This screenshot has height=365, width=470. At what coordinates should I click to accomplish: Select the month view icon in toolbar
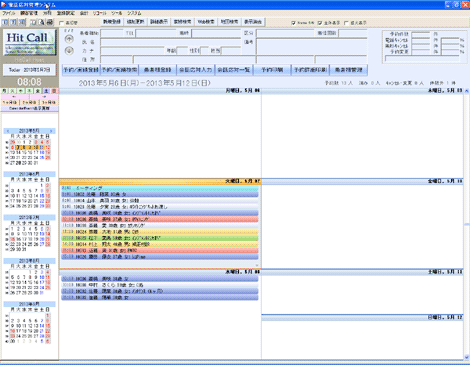[22, 22]
